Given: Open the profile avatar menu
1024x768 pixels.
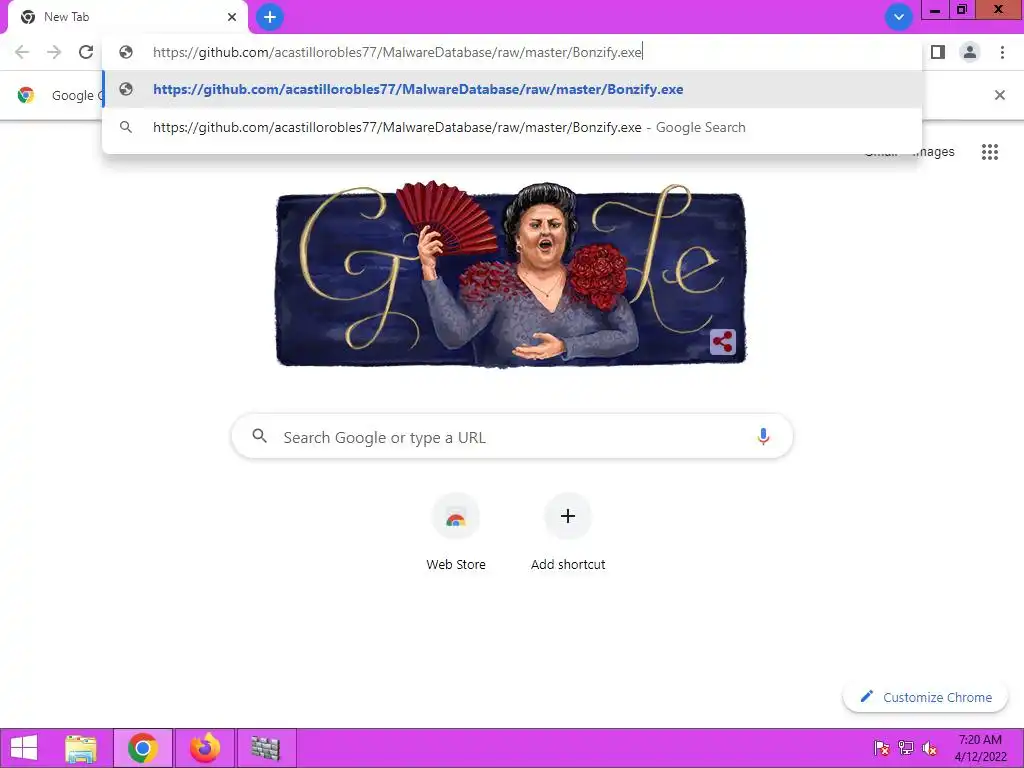Looking at the screenshot, I should (970, 52).
